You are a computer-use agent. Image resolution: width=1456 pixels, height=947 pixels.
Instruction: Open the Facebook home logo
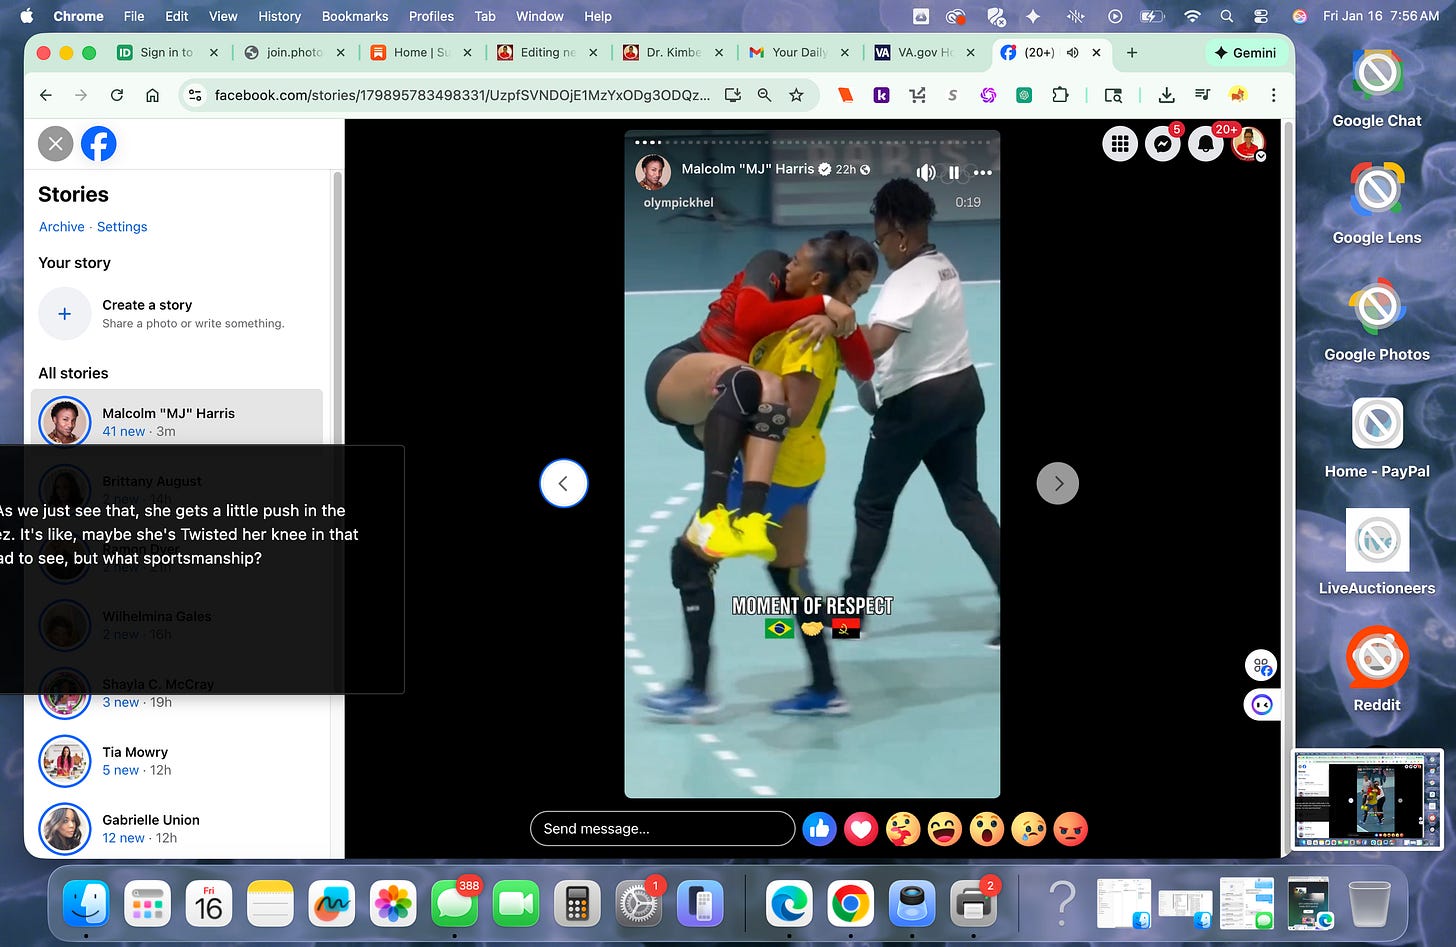coord(99,144)
